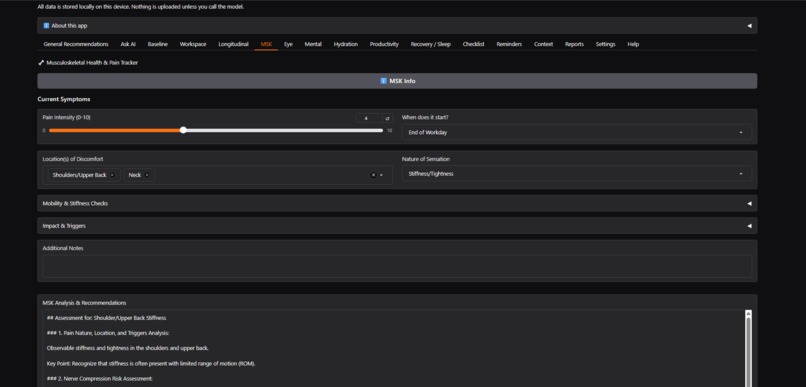806x387 pixels.
Task: Click the Pain Intensity number field
Action: click(x=369, y=118)
